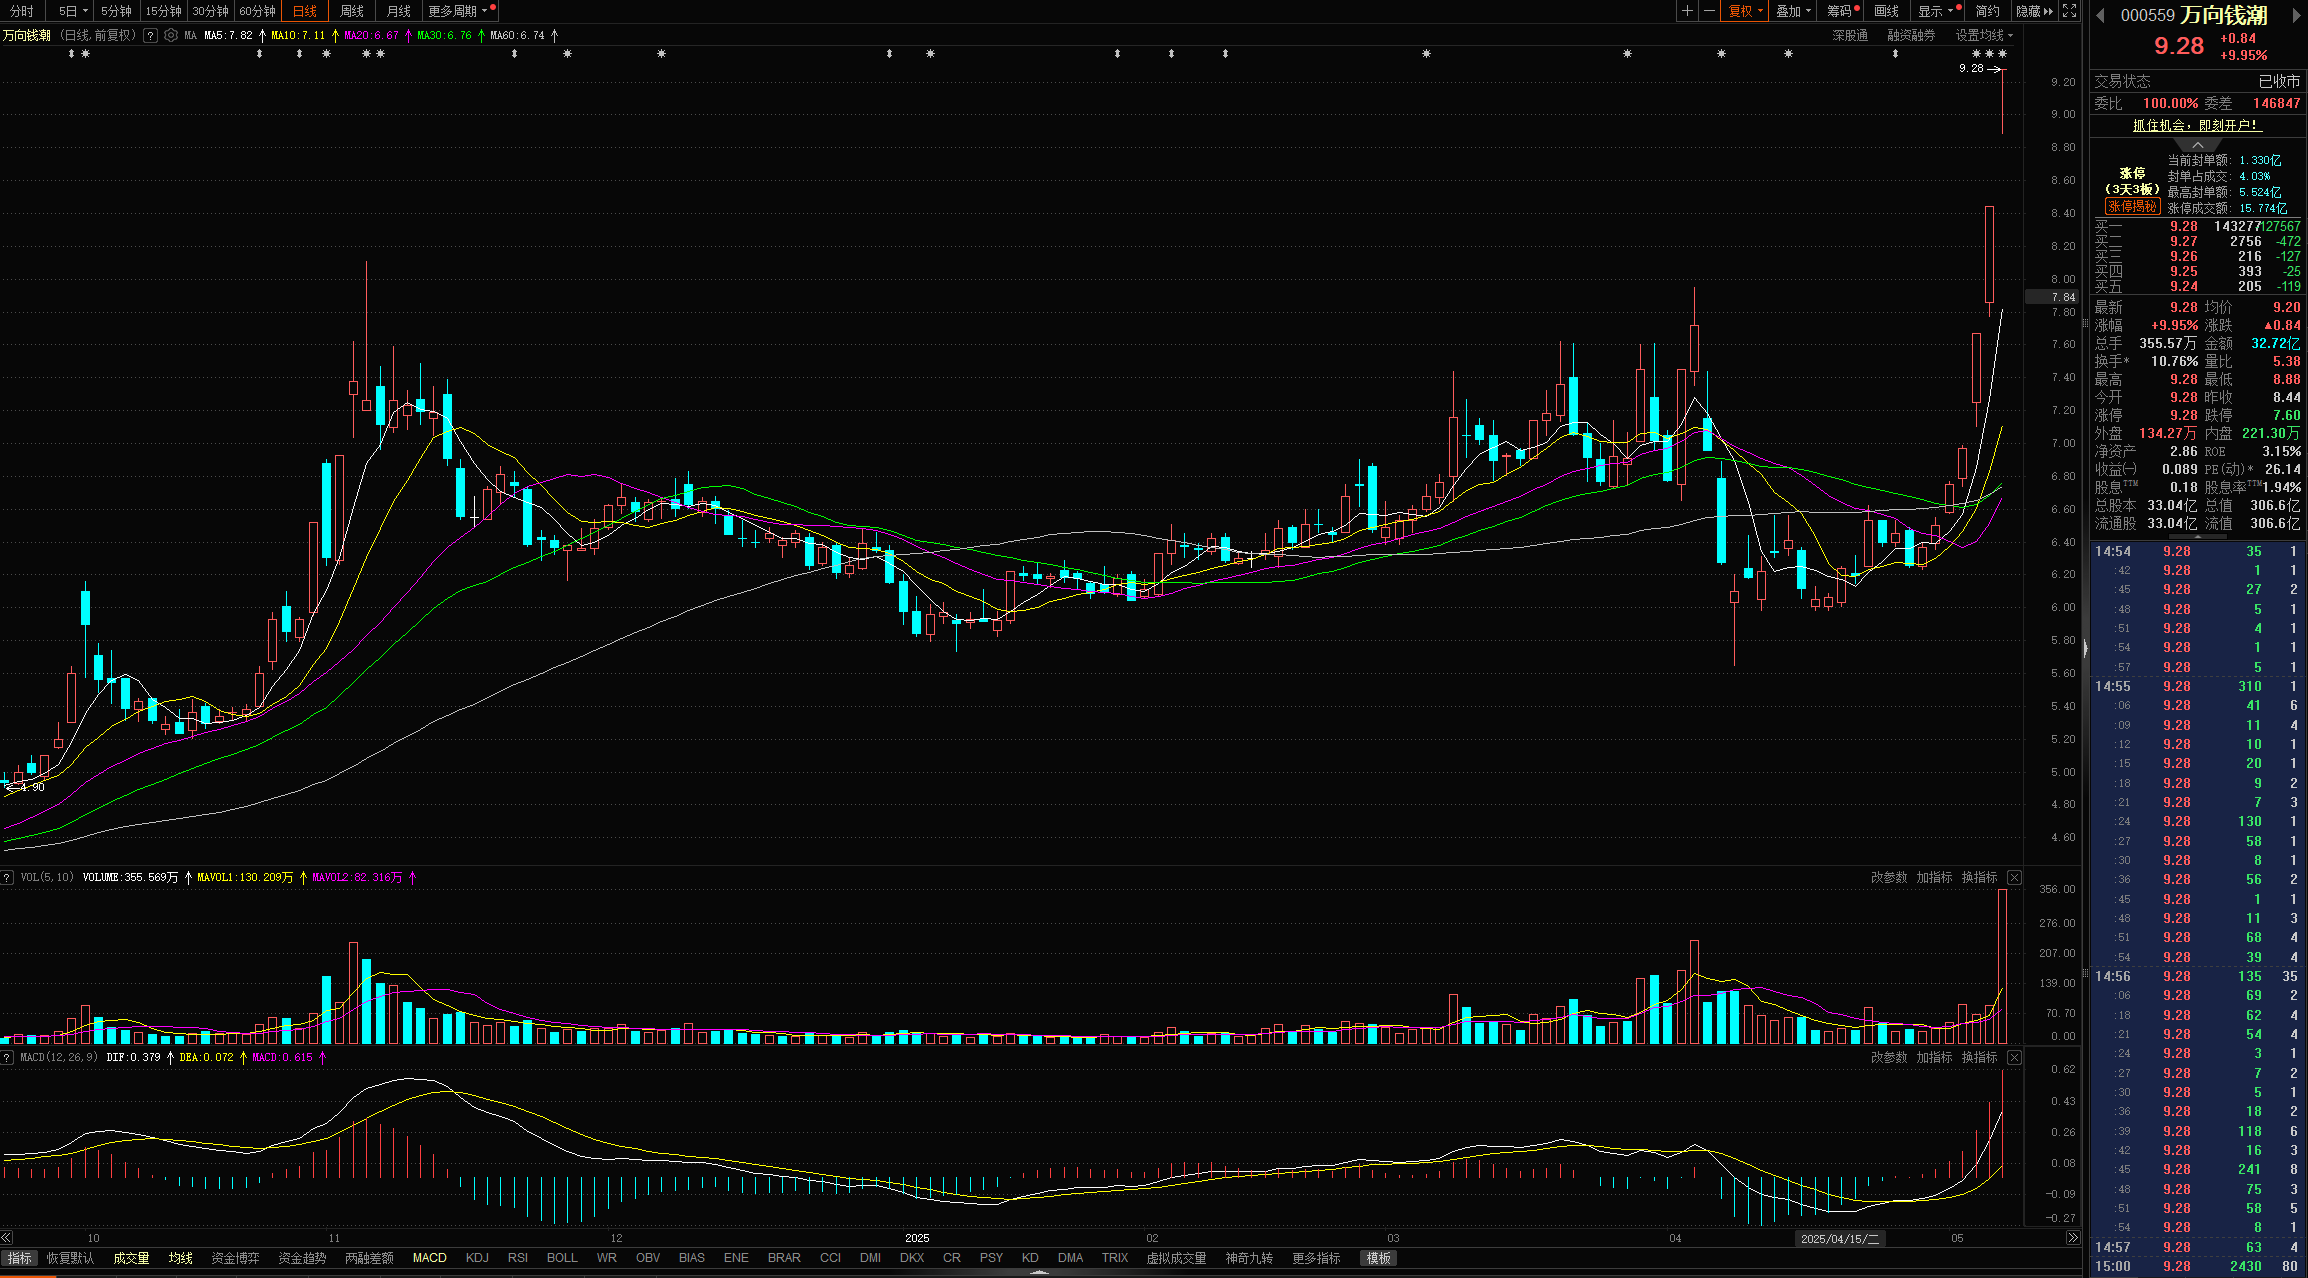Click the 模板 template button

pos(1379,1258)
